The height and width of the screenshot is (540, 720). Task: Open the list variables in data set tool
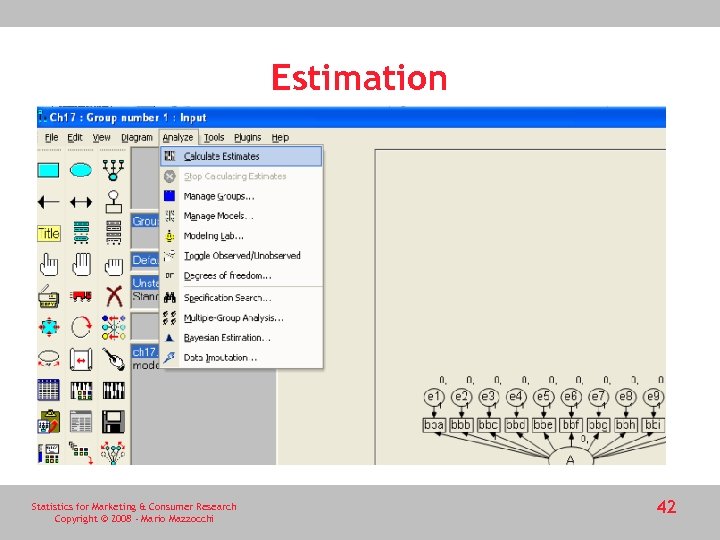(x=113, y=232)
